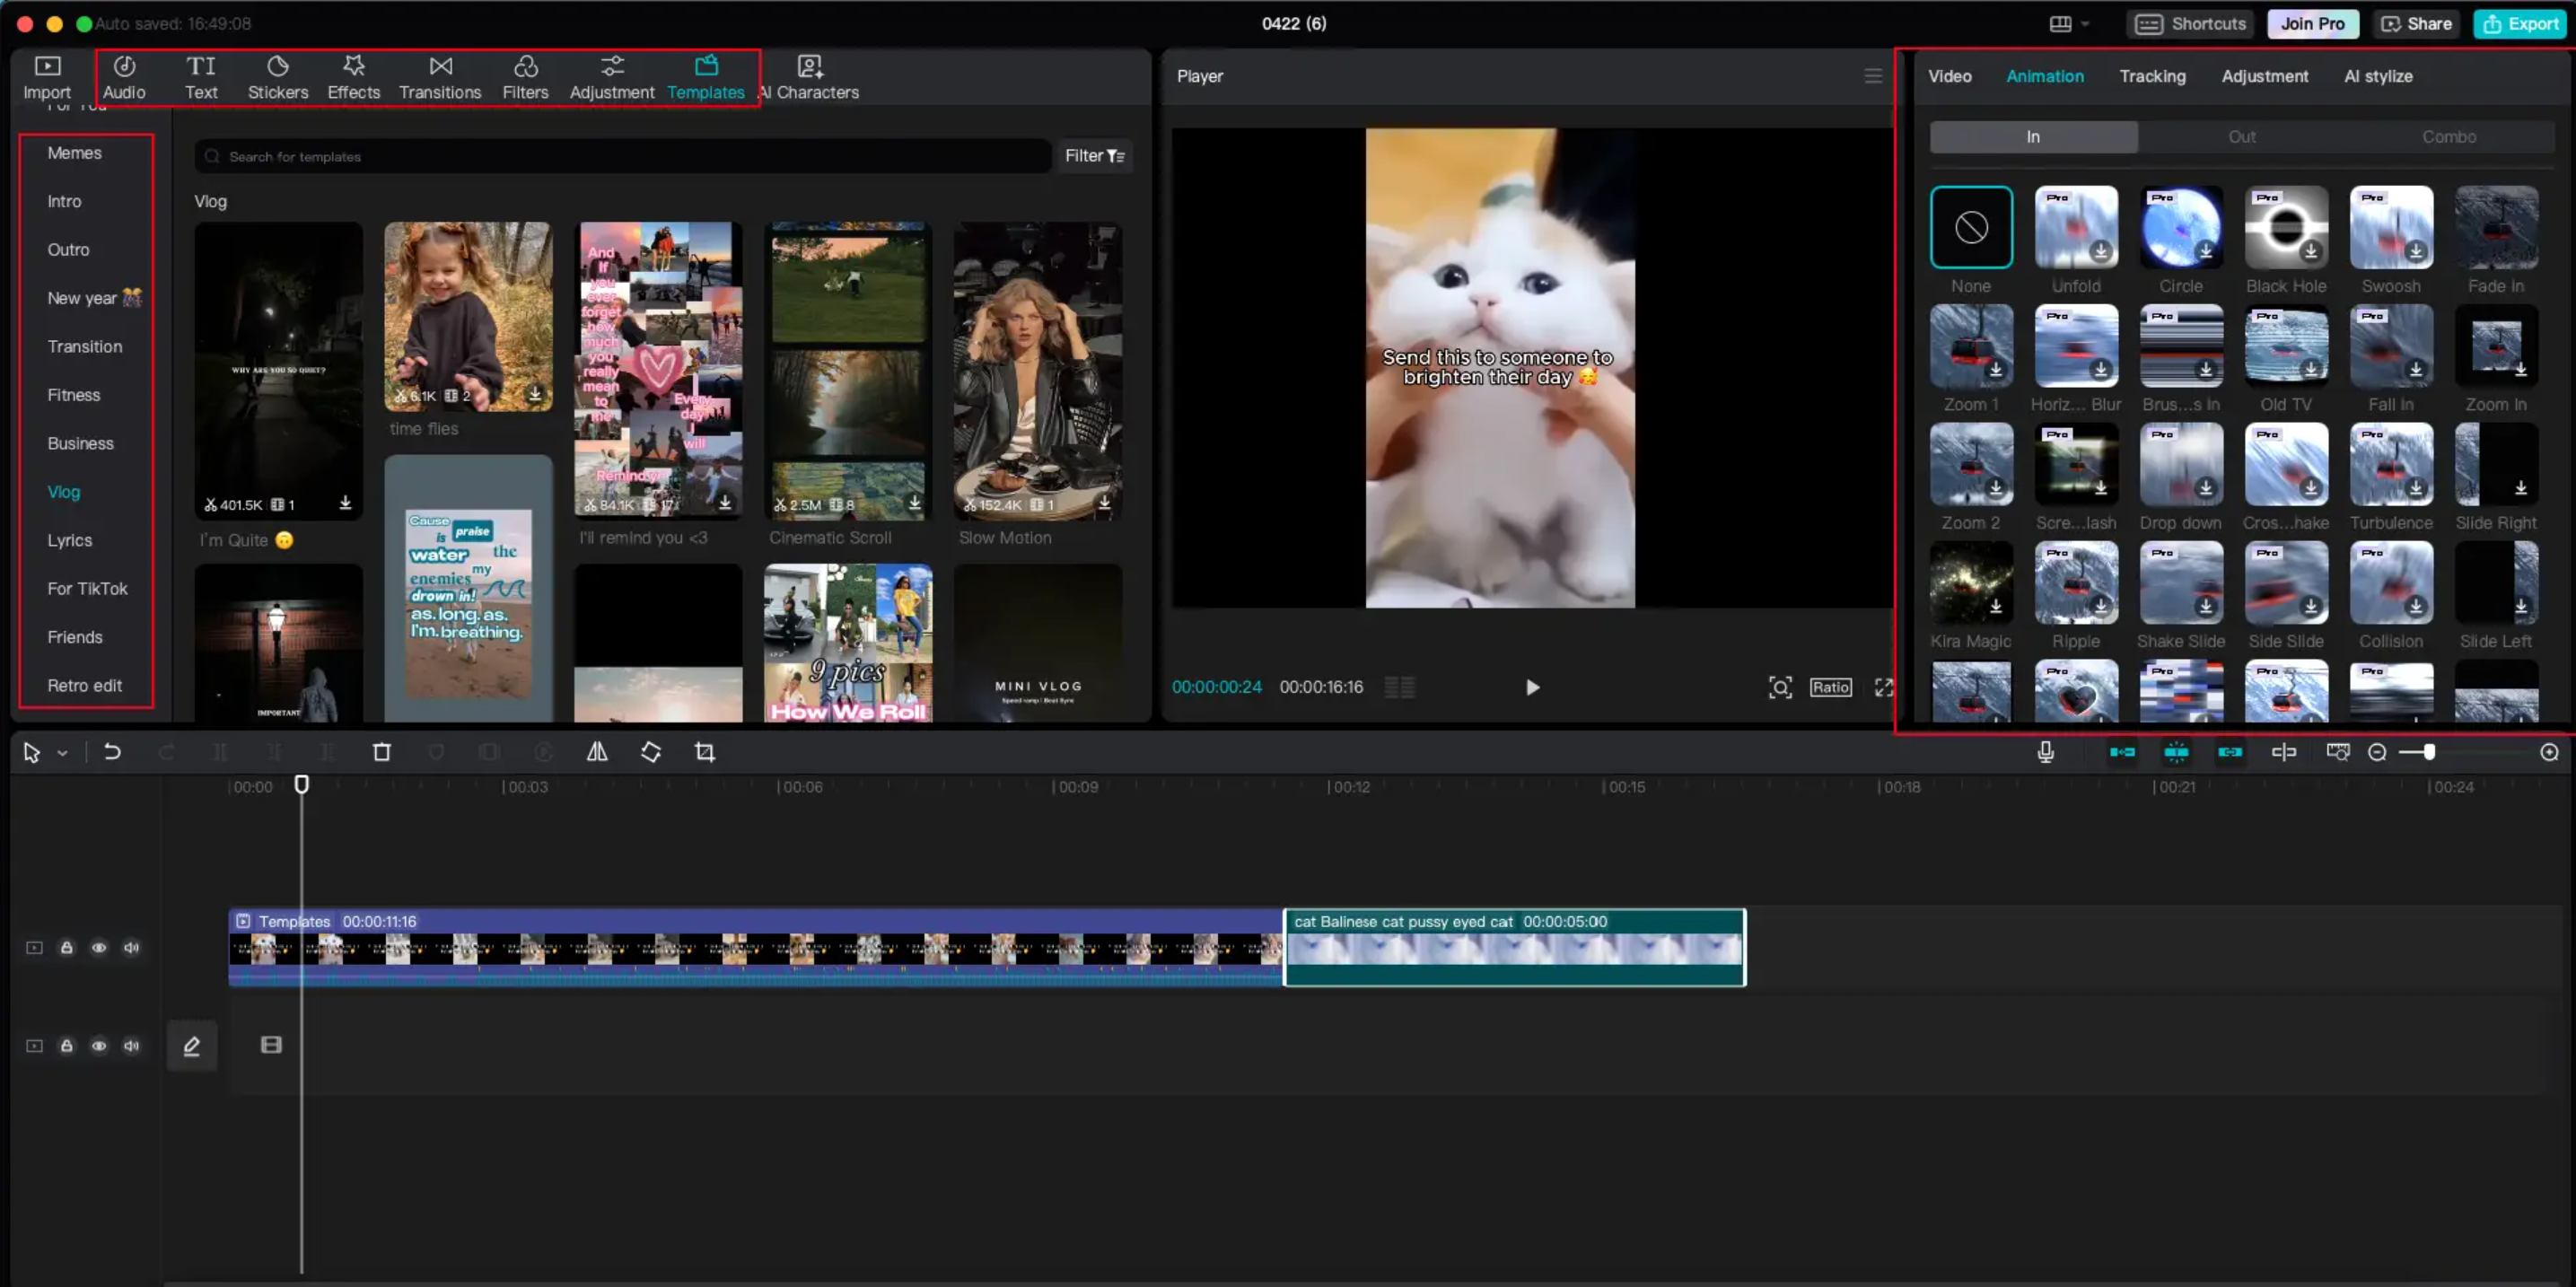Click the record voiceover microphone icon
This screenshot has height=1287, width=2576.
[x=2046, y=752]
